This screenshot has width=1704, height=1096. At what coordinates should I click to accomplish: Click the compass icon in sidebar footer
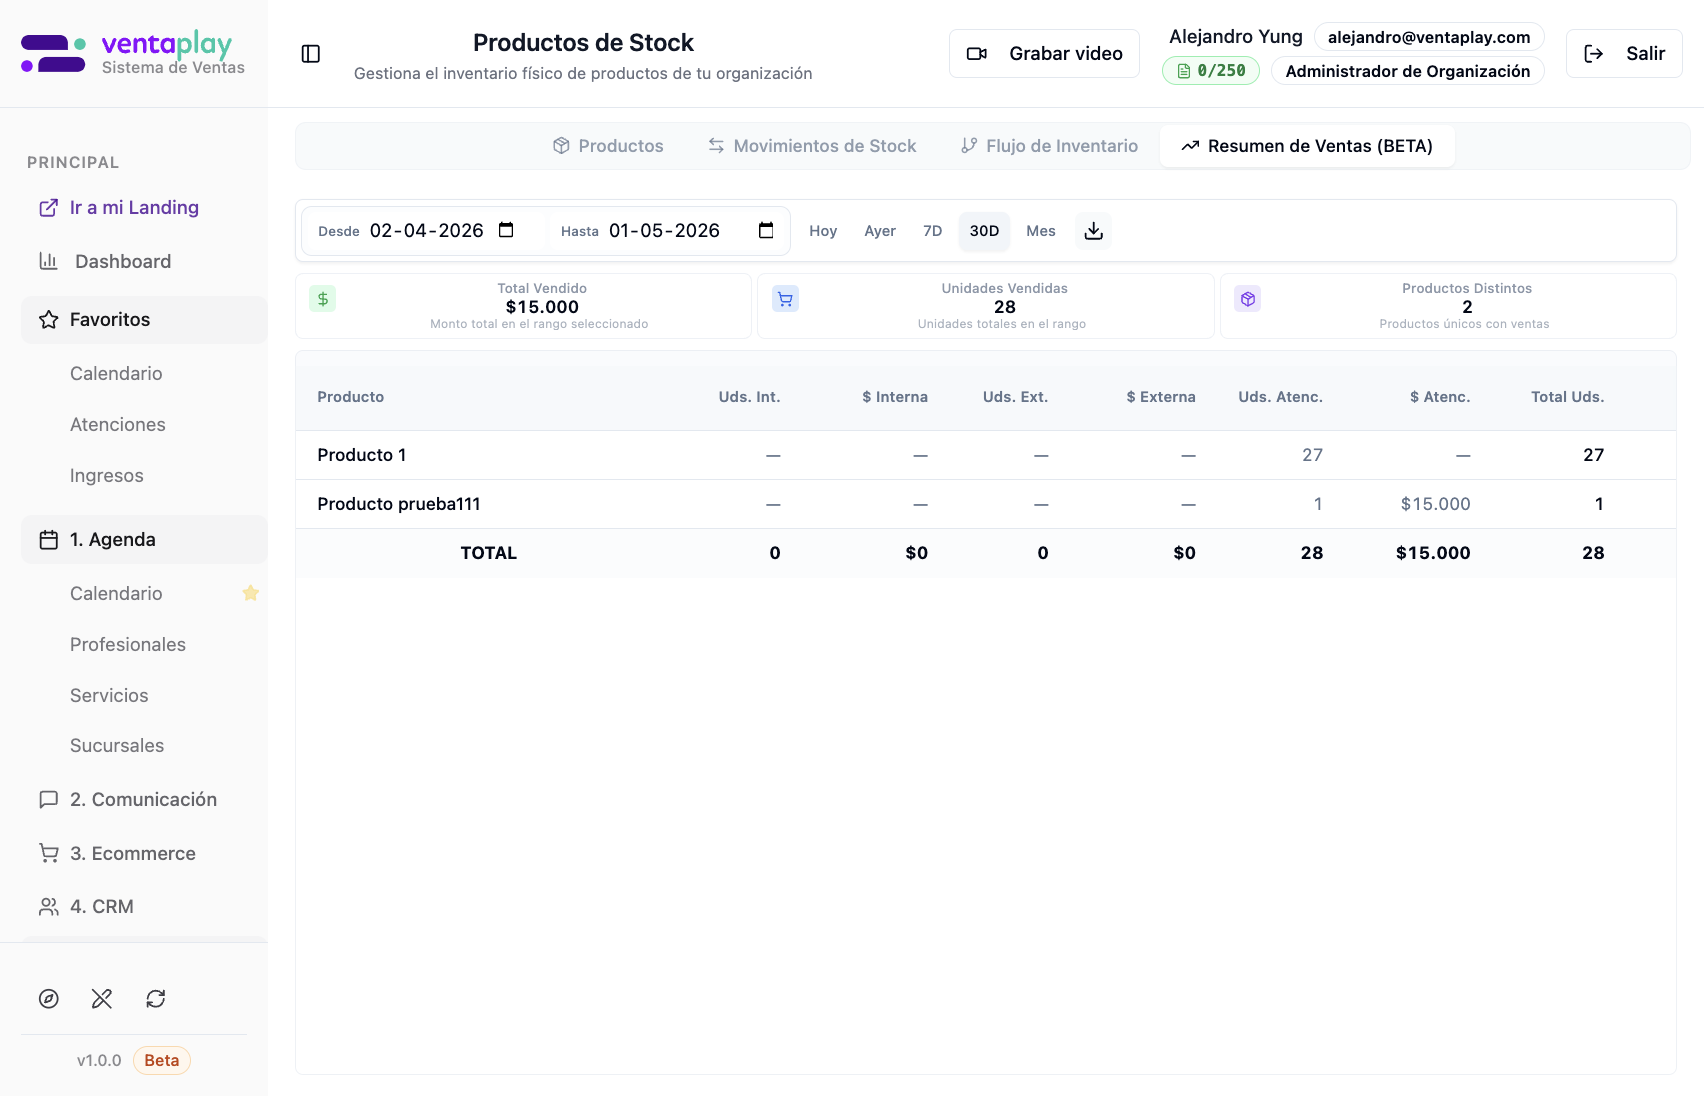[x=49, y=999]
